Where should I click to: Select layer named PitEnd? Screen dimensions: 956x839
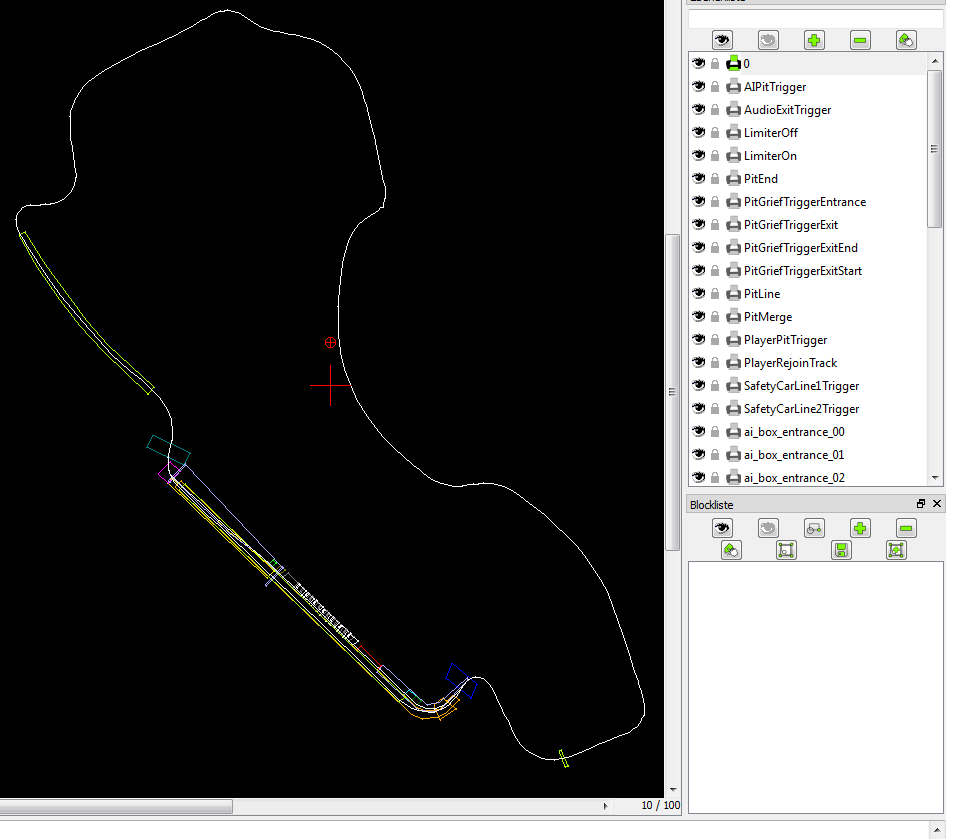pos(760,179)
